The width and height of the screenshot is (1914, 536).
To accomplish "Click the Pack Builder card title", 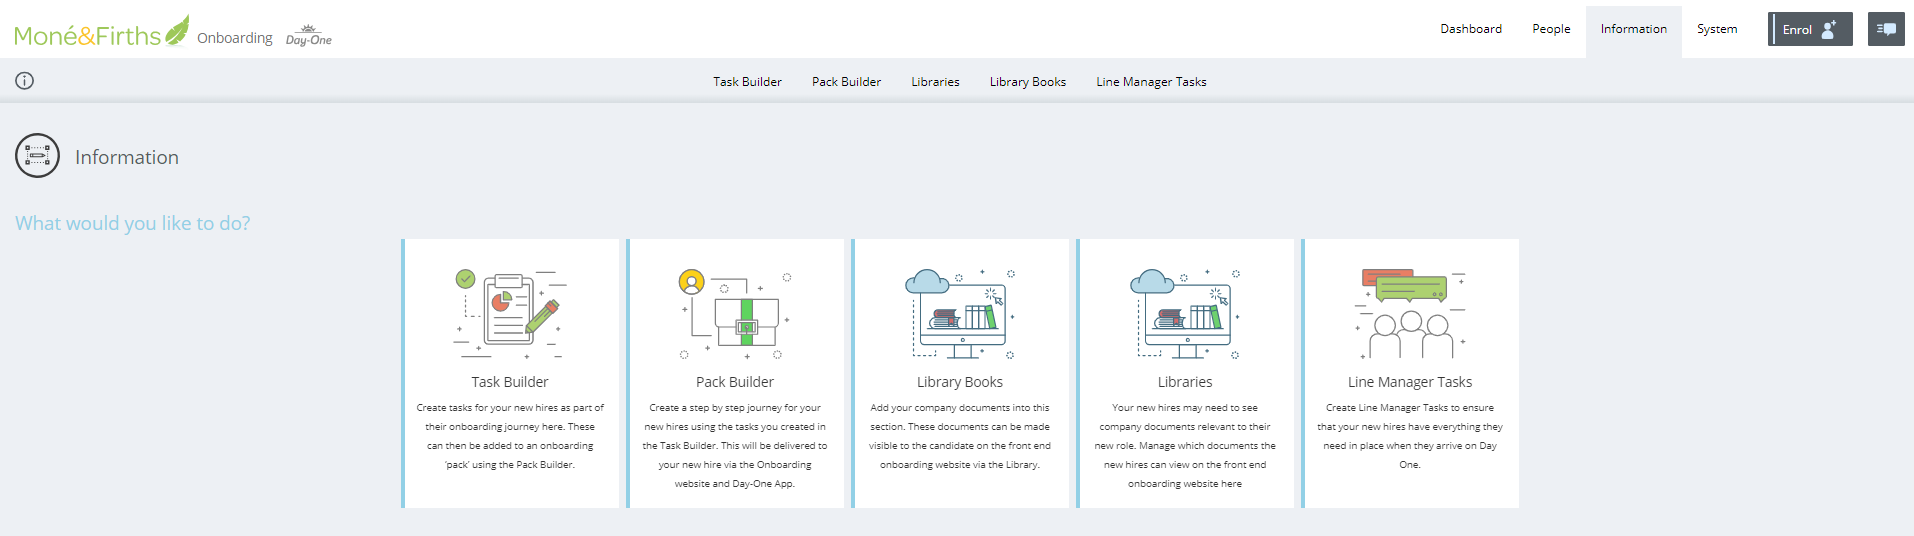I will pos(735,382).
